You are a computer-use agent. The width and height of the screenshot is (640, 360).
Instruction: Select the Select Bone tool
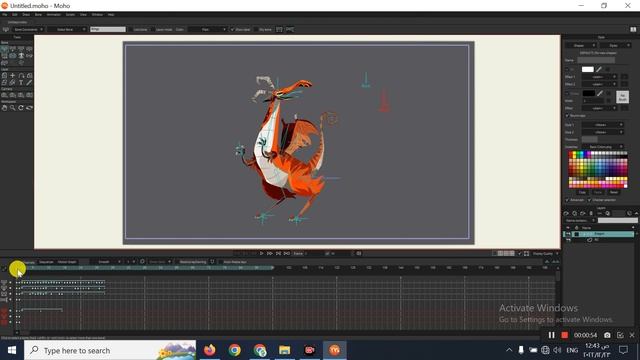point(4,49)
